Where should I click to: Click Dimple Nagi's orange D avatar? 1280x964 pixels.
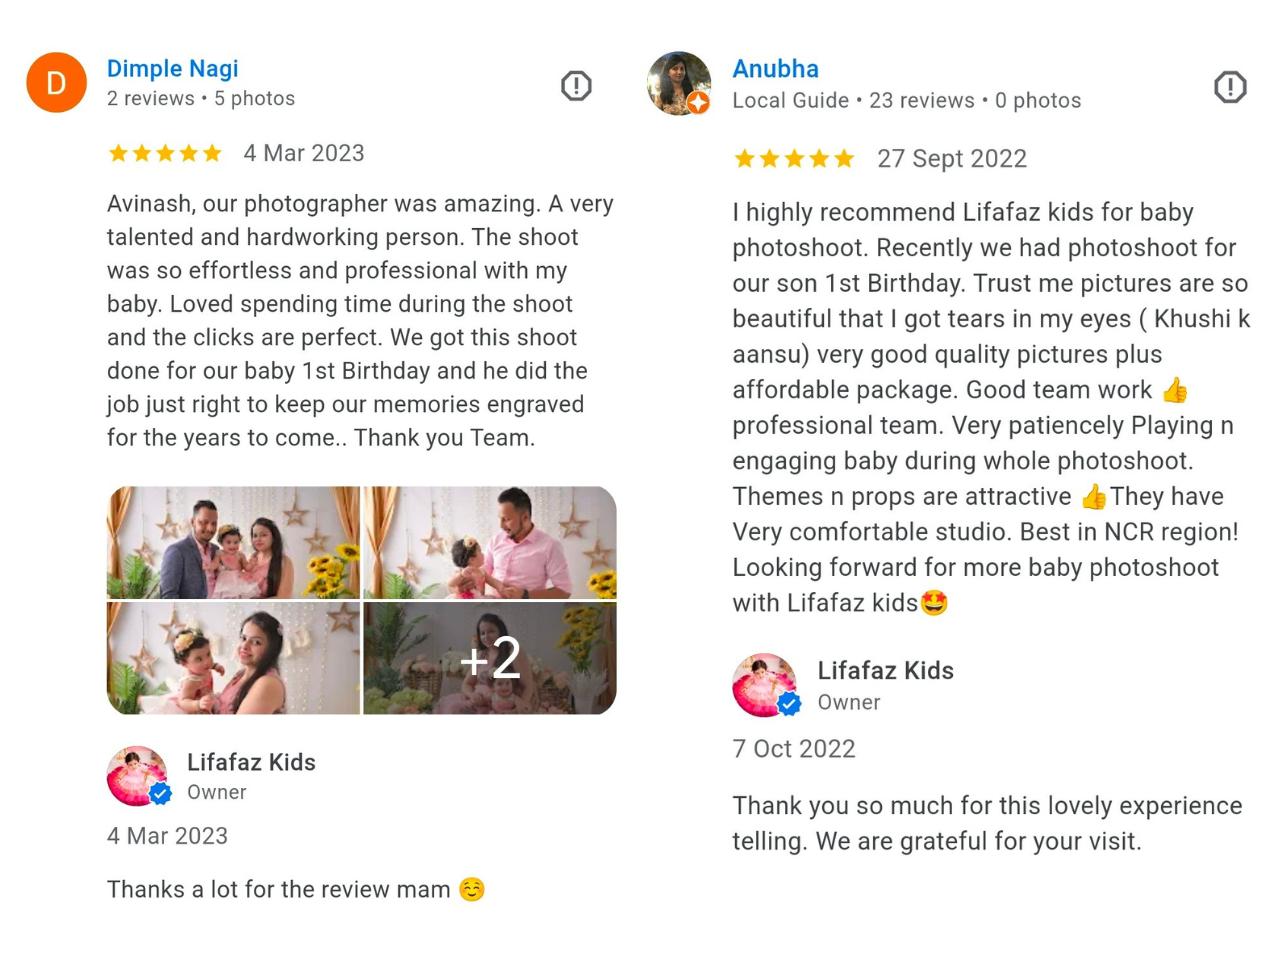pos(56,83)
